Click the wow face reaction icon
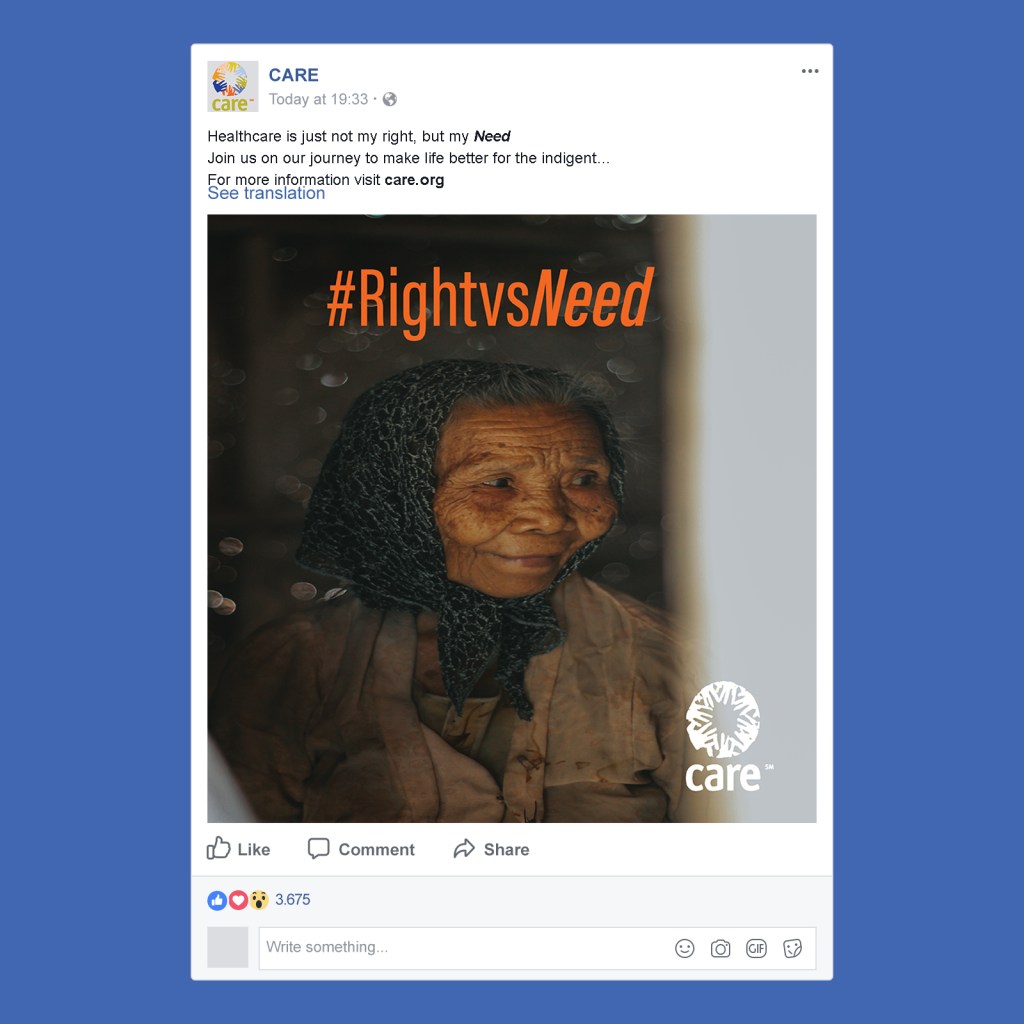1024x1024 pixels. pyautogui.click(x=259, y=900)
